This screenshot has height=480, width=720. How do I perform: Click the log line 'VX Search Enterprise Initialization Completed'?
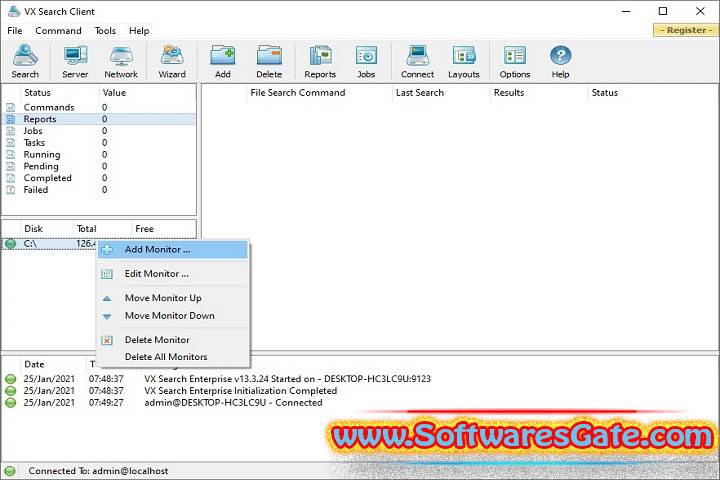[241, 391]
